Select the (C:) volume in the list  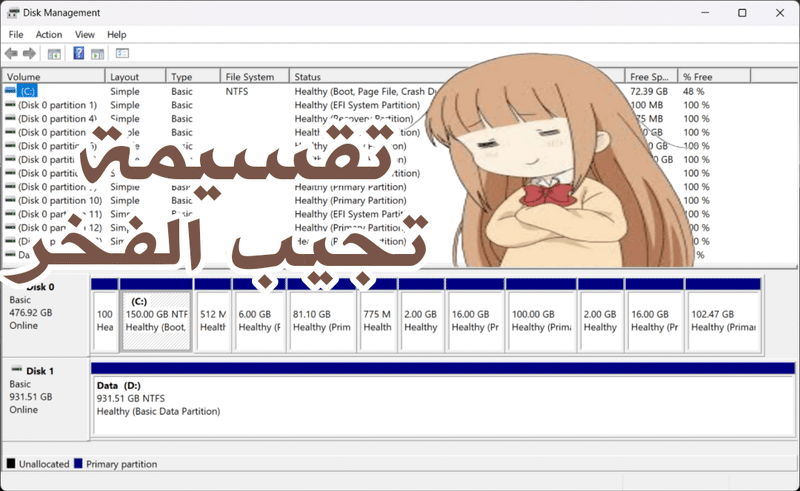click(28, 91)
